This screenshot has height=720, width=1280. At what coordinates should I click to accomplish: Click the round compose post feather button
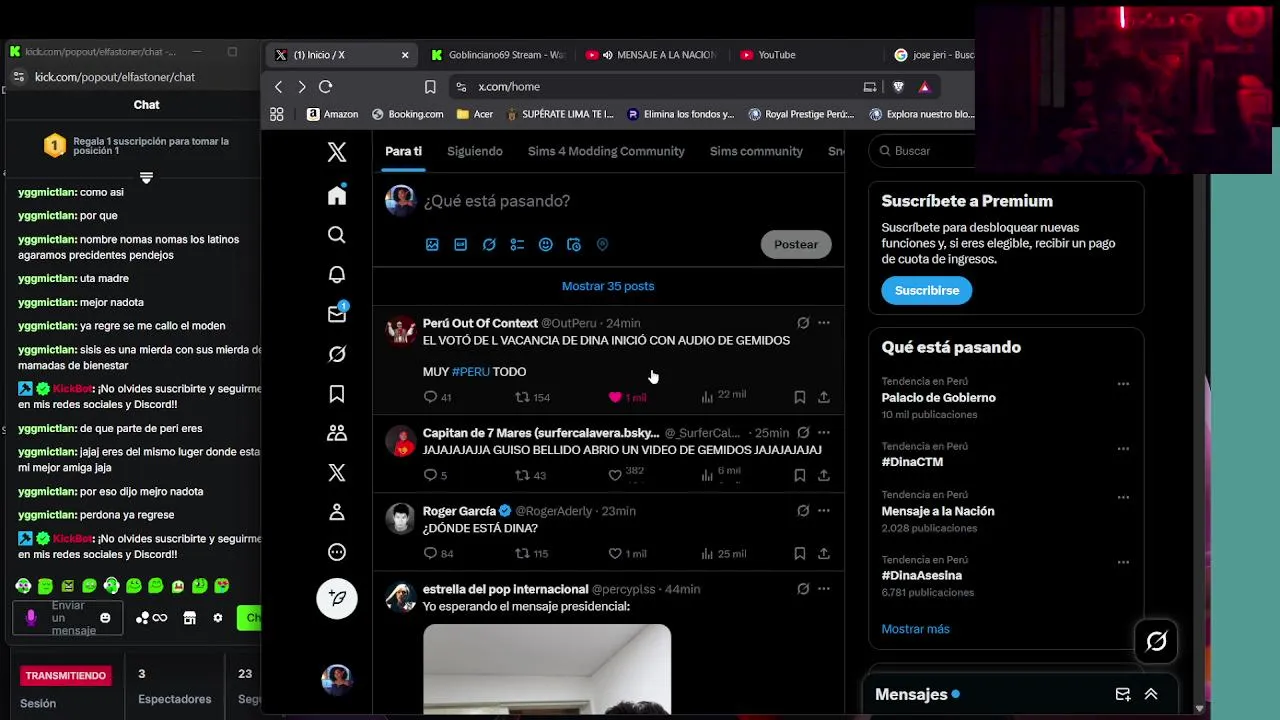click(337, 598)
